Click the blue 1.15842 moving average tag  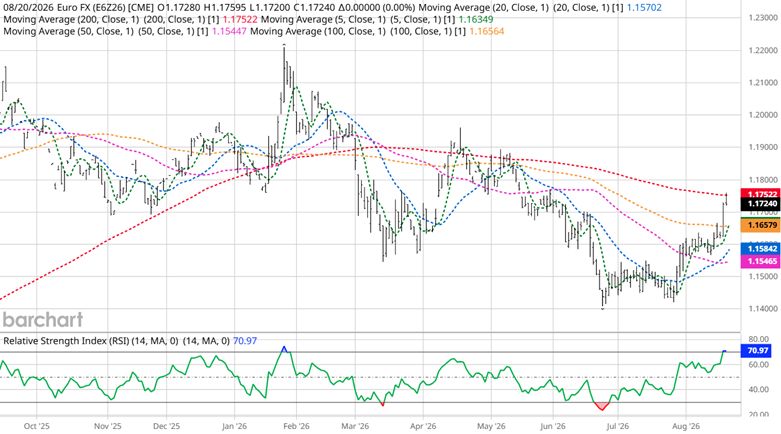coord(761,248)
